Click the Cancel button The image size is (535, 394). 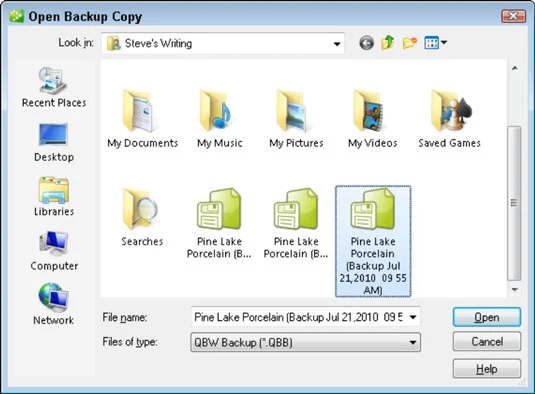(487, 341)
